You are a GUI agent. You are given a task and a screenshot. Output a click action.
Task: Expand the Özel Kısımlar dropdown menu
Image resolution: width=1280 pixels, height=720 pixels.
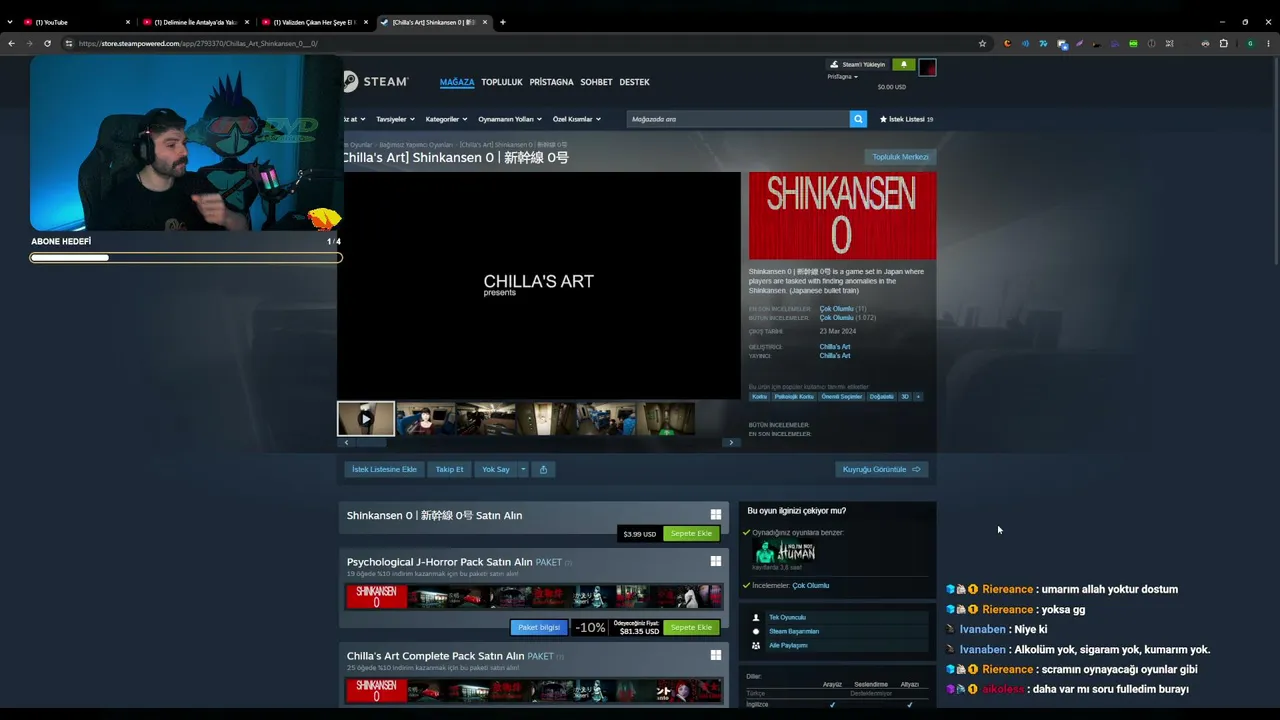576,119
